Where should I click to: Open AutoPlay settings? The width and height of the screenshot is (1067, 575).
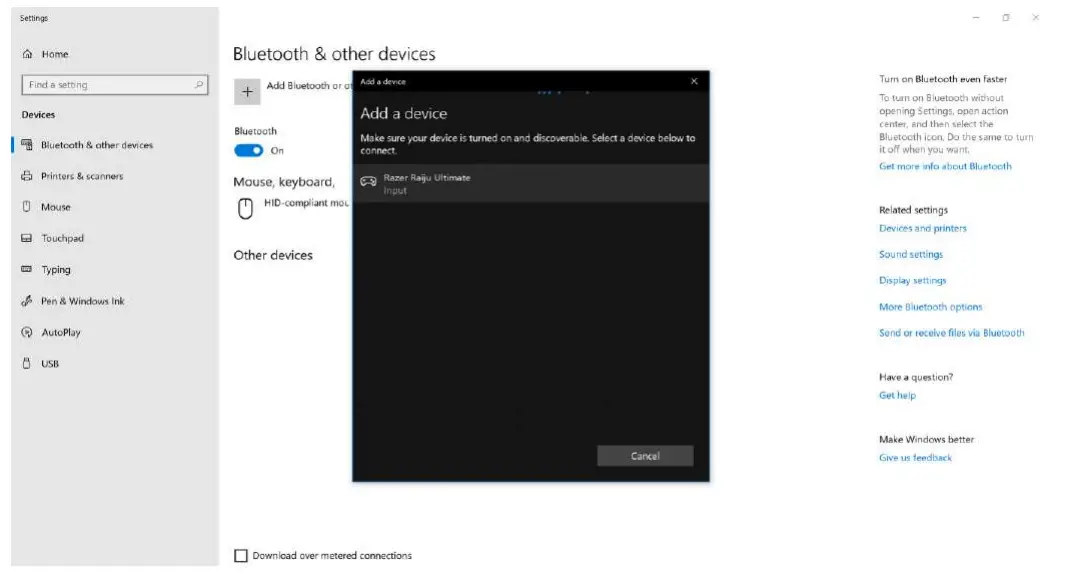[61, 332]
